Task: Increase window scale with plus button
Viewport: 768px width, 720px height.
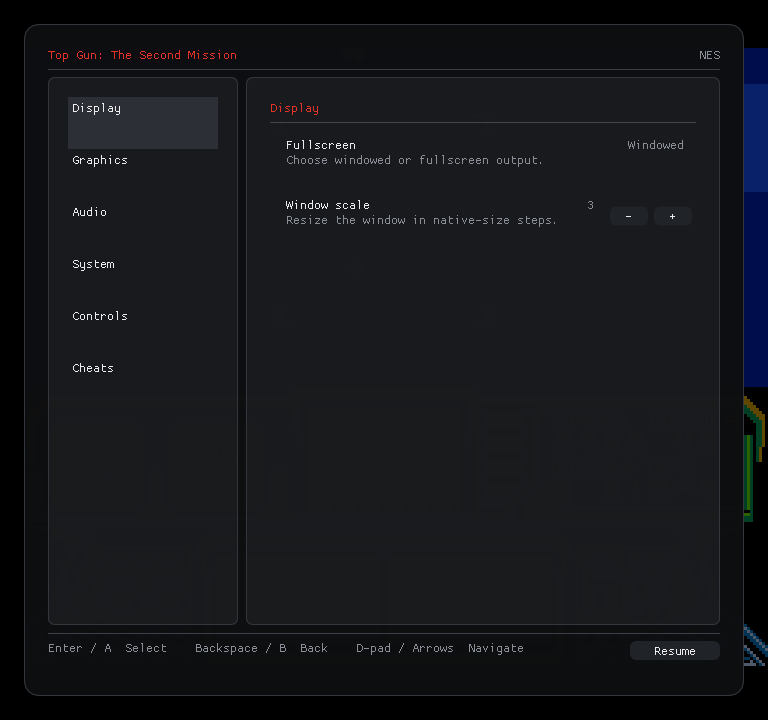Action: click(x=672, y=216)
